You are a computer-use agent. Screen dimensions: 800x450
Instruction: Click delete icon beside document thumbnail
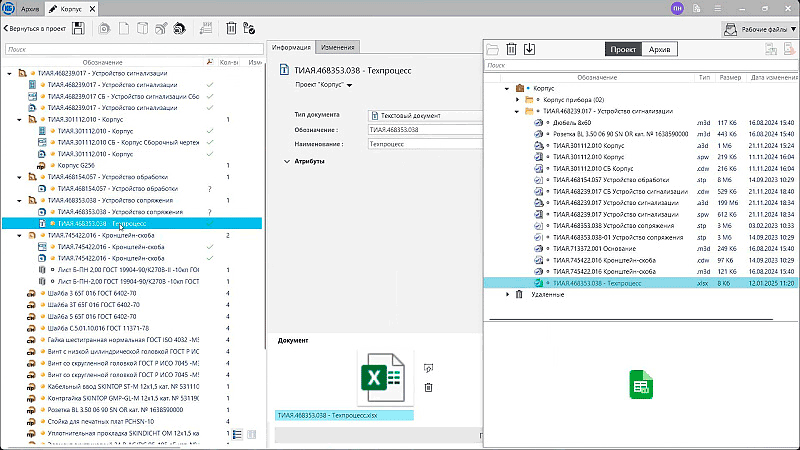429,388
